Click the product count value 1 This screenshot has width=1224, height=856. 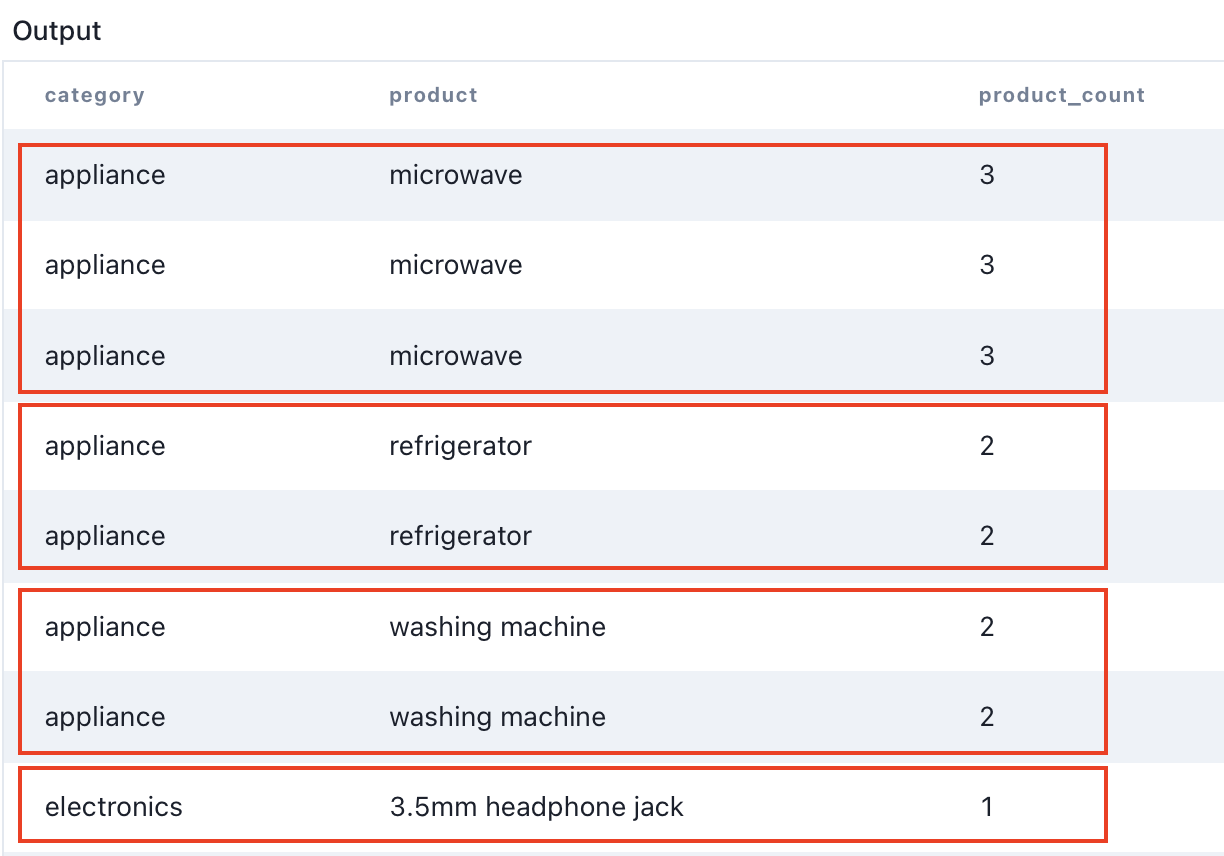click(x=987, y=808)
